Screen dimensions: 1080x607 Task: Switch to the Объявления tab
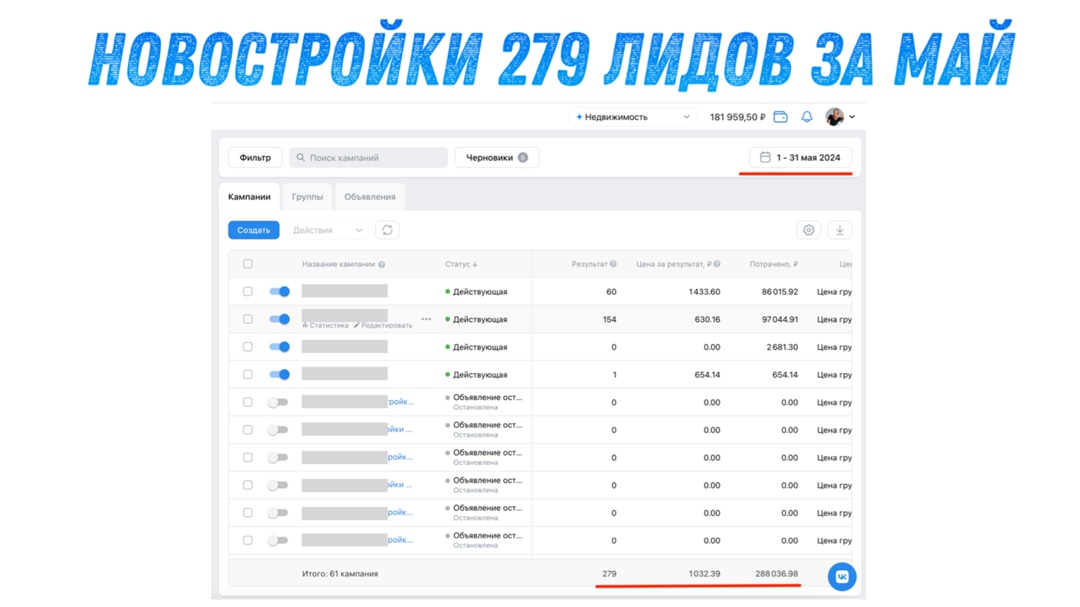(370, 197)
